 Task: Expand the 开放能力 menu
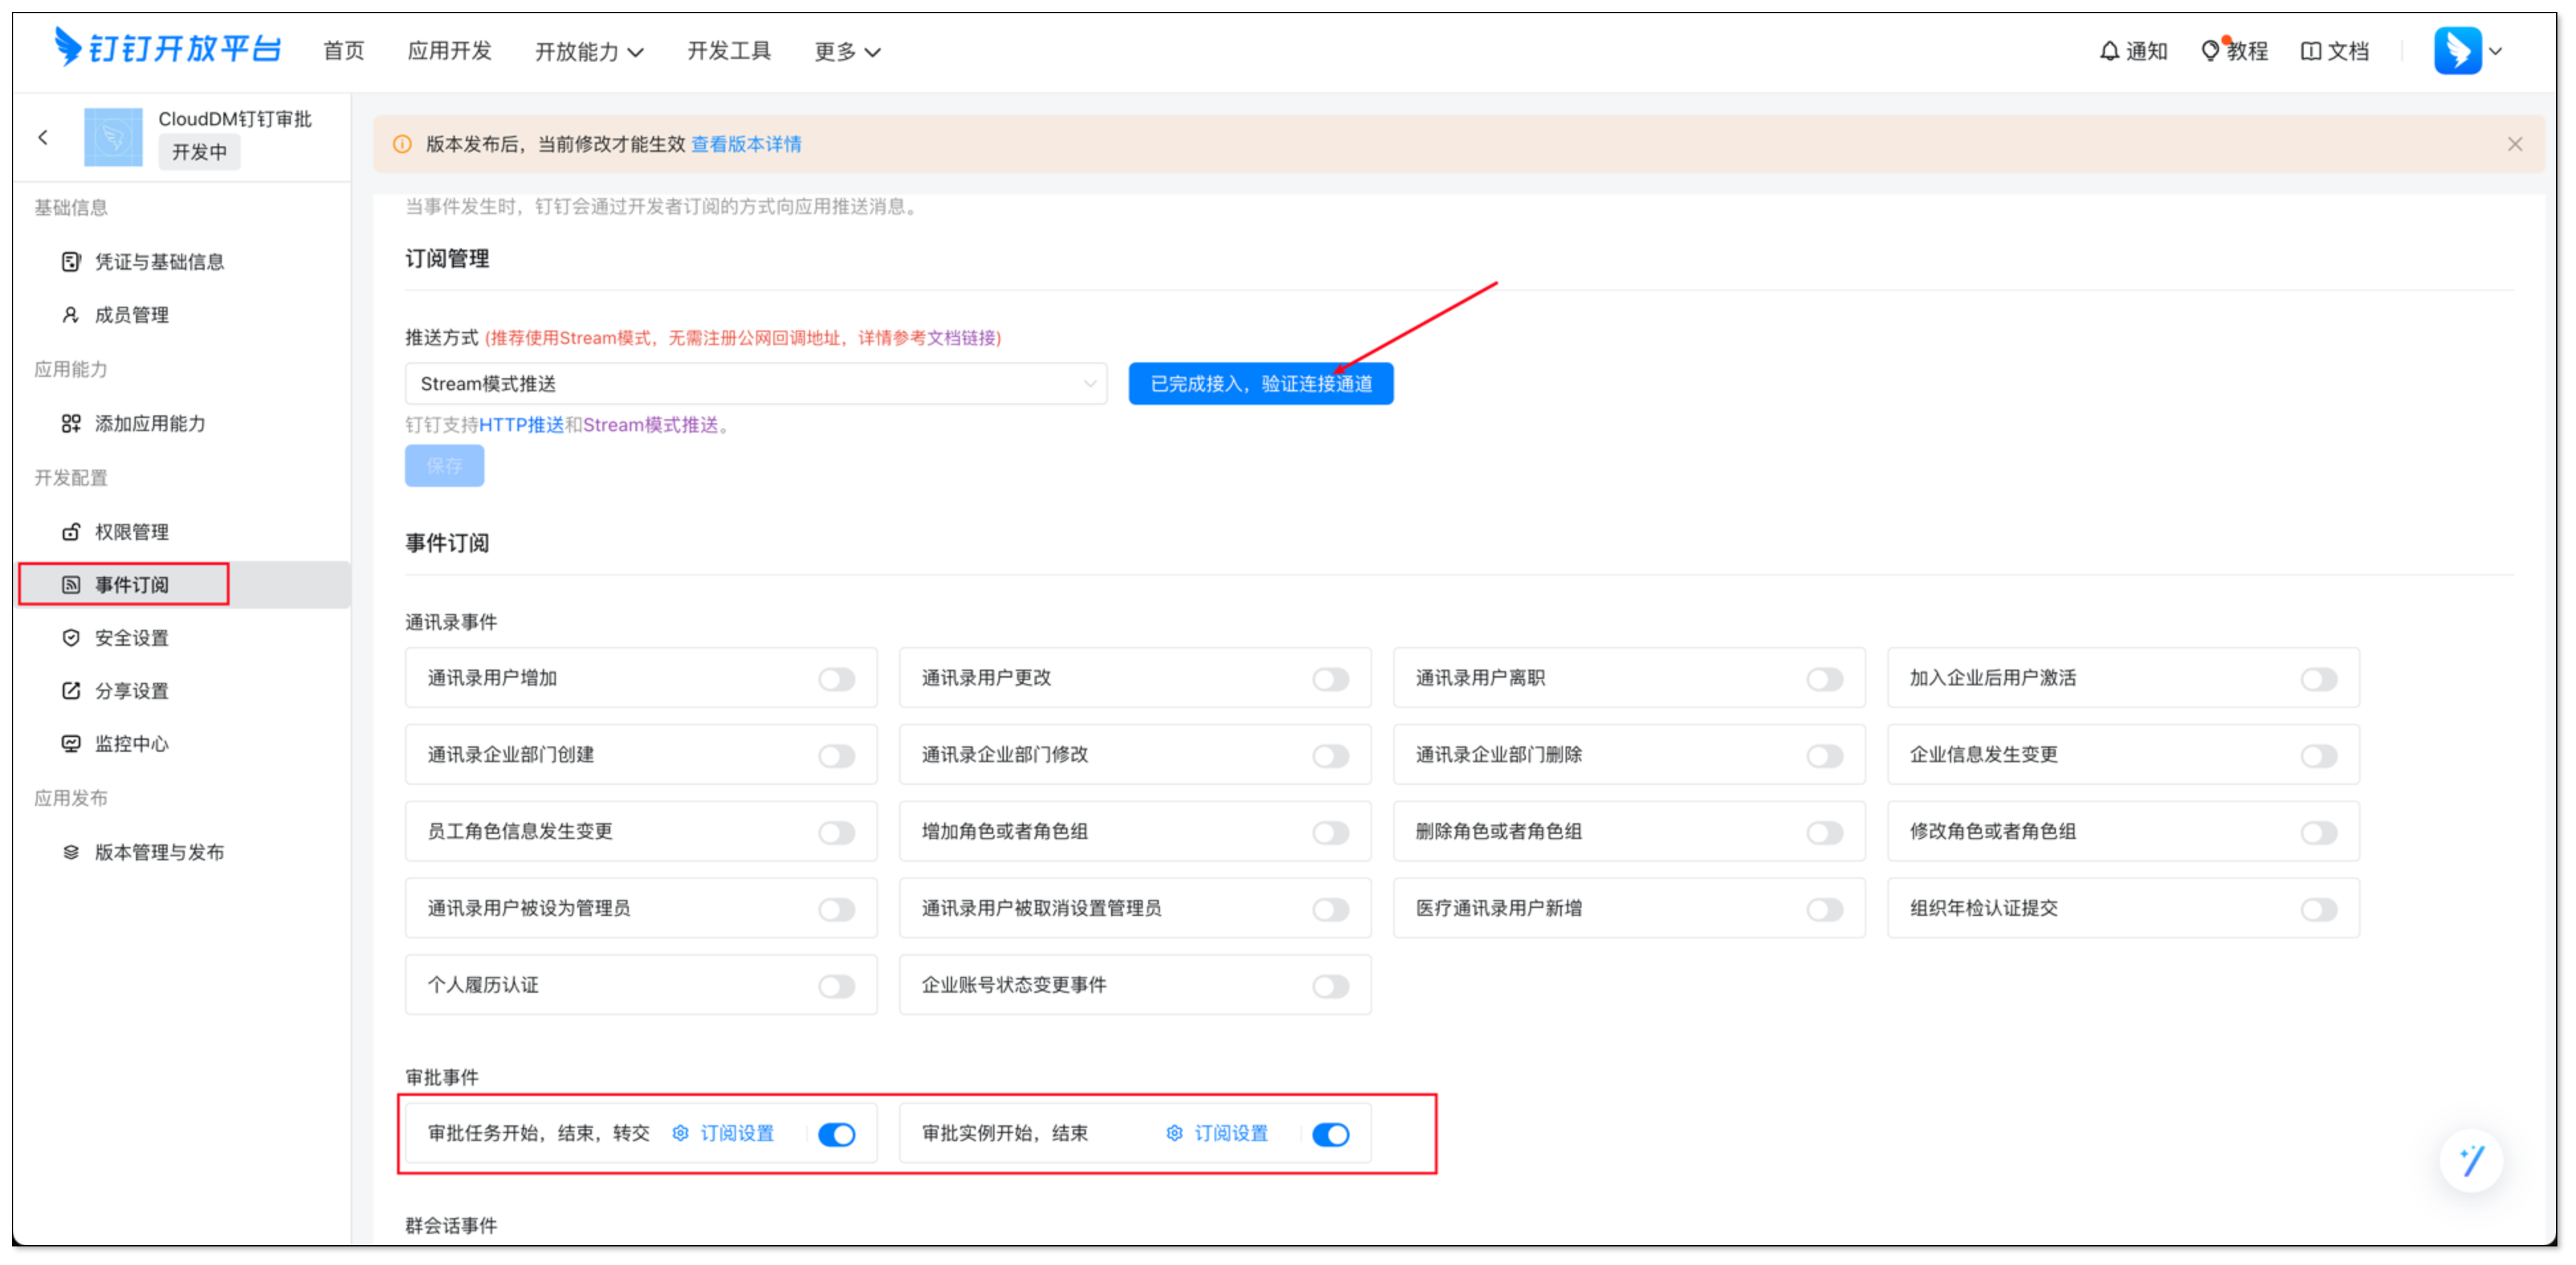589,52
